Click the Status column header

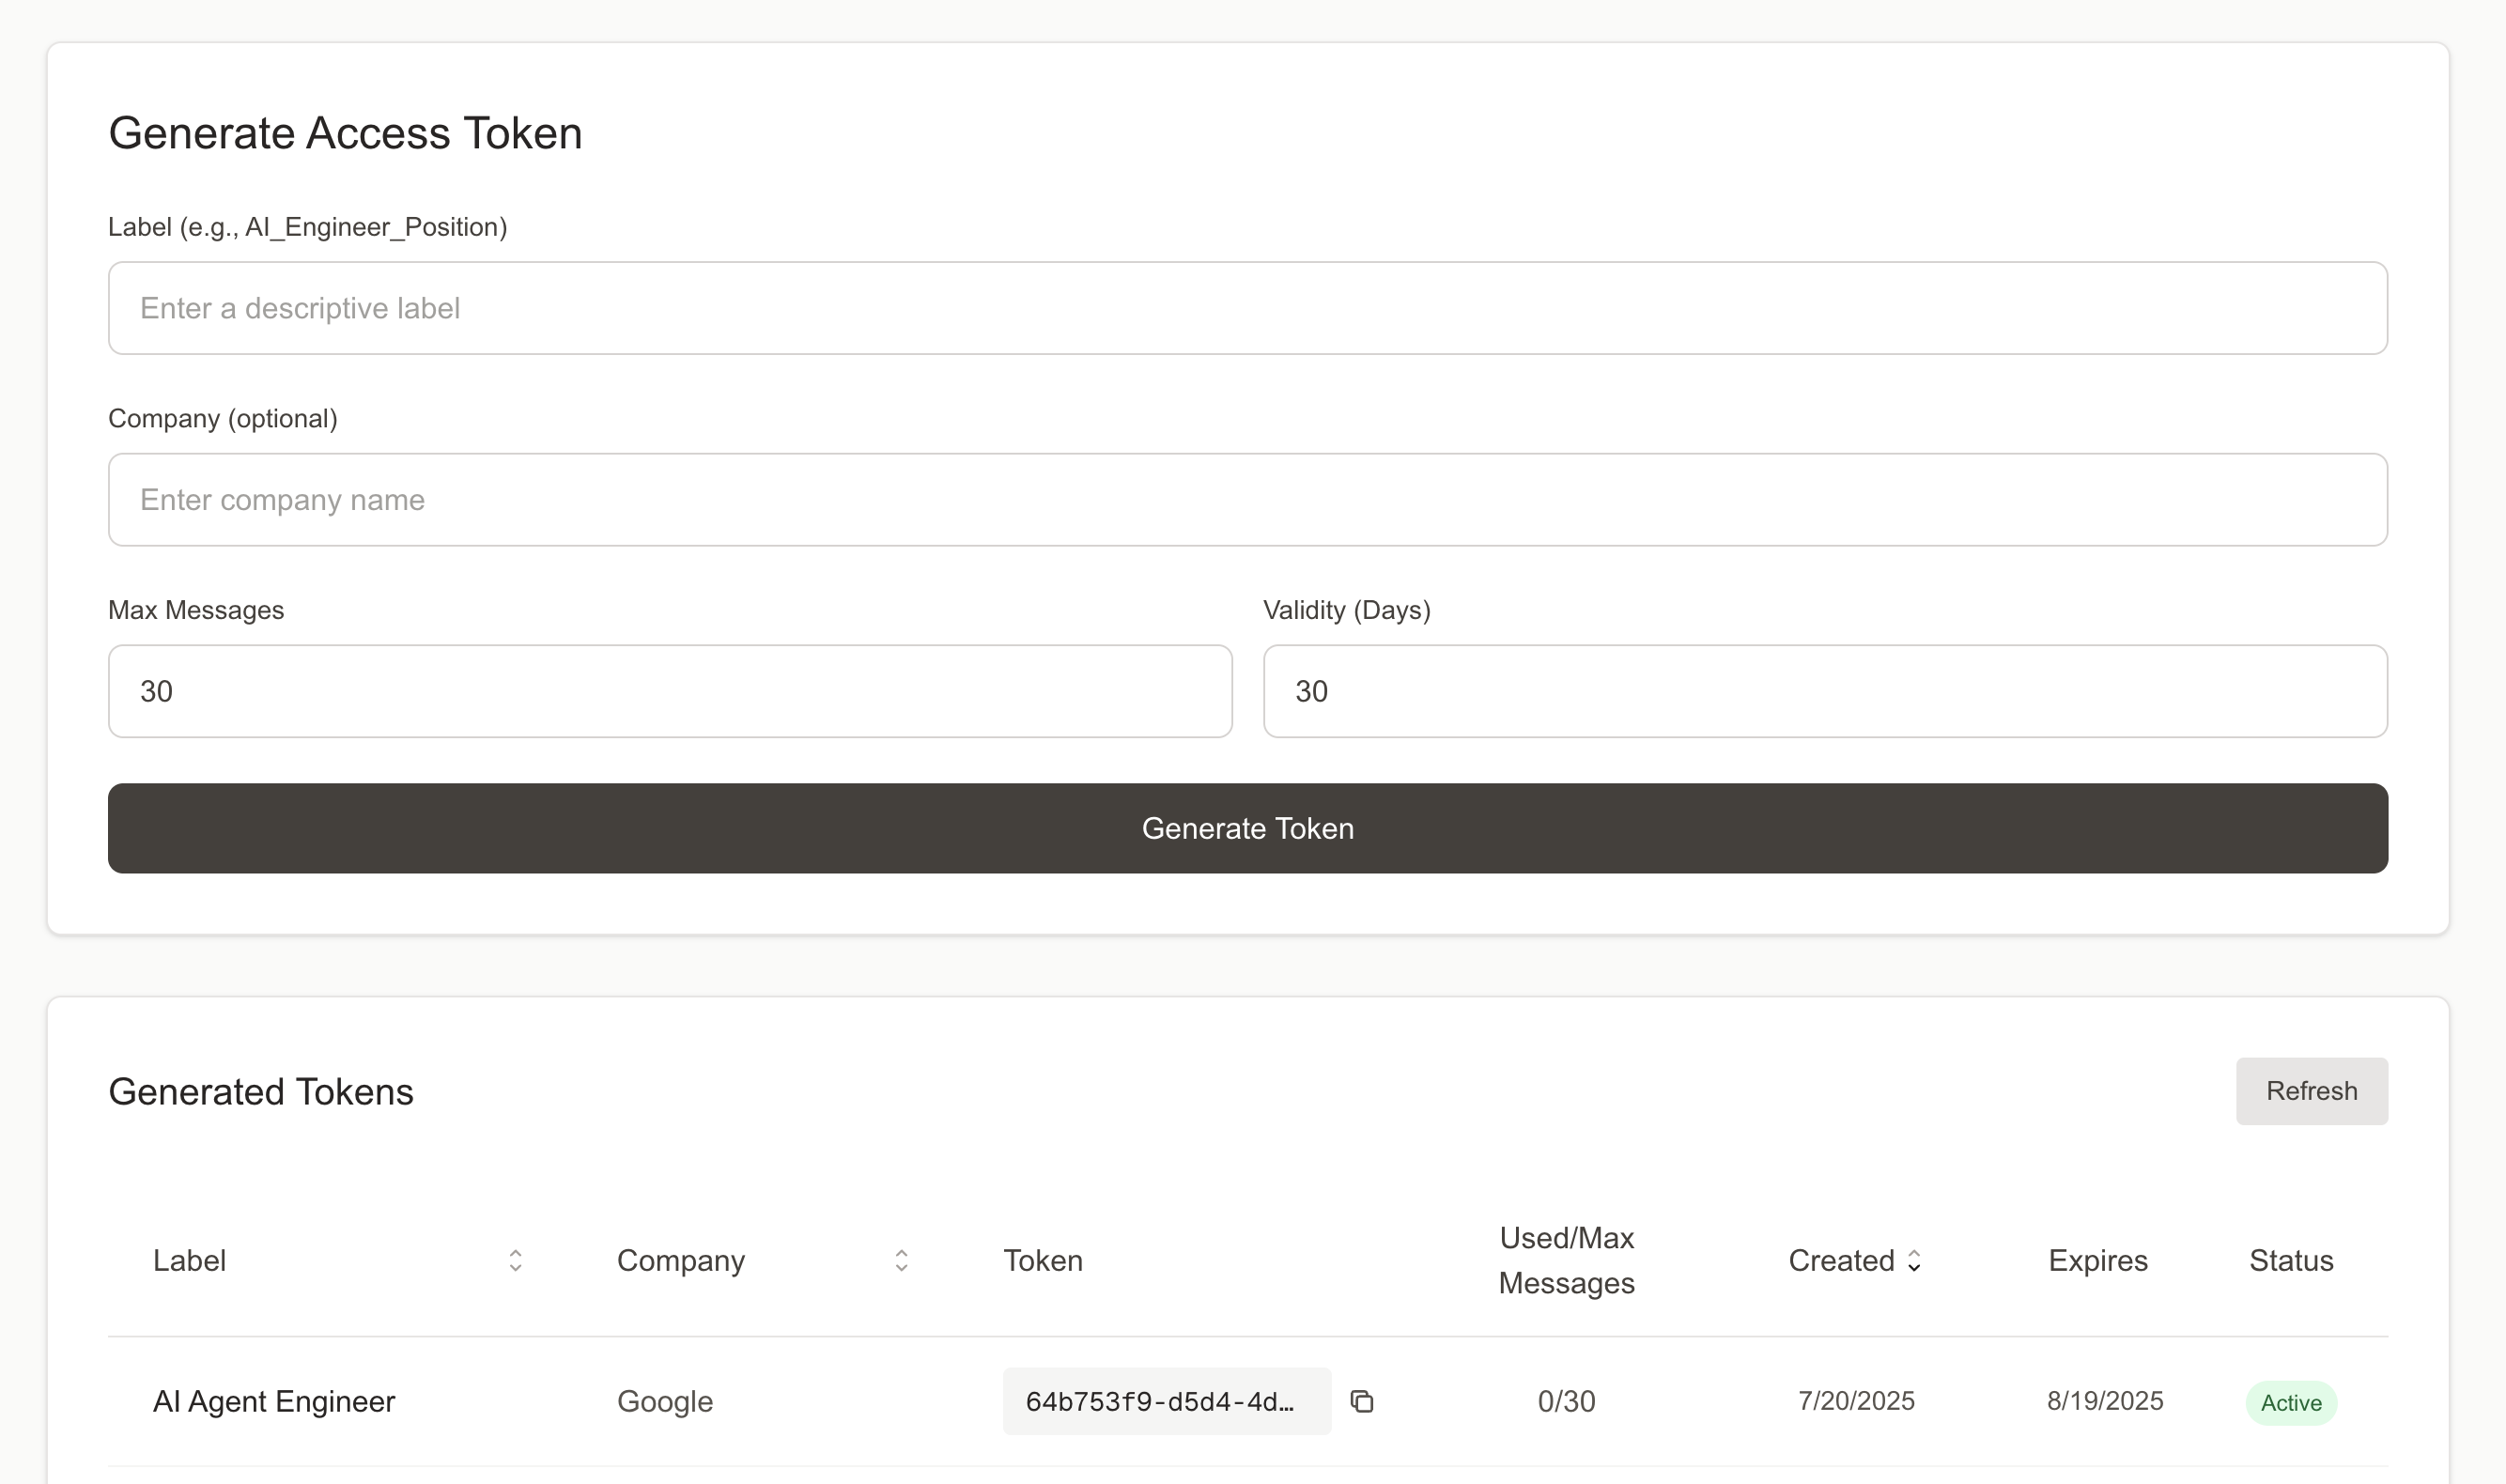(2290, 1260)
